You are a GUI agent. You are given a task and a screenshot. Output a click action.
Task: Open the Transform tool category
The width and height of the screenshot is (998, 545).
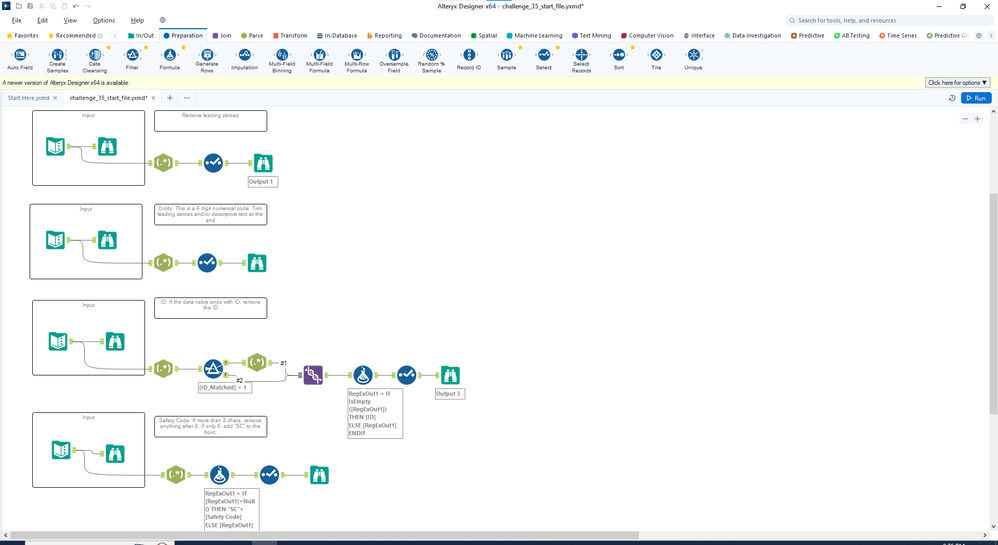[x=290, y=36]
